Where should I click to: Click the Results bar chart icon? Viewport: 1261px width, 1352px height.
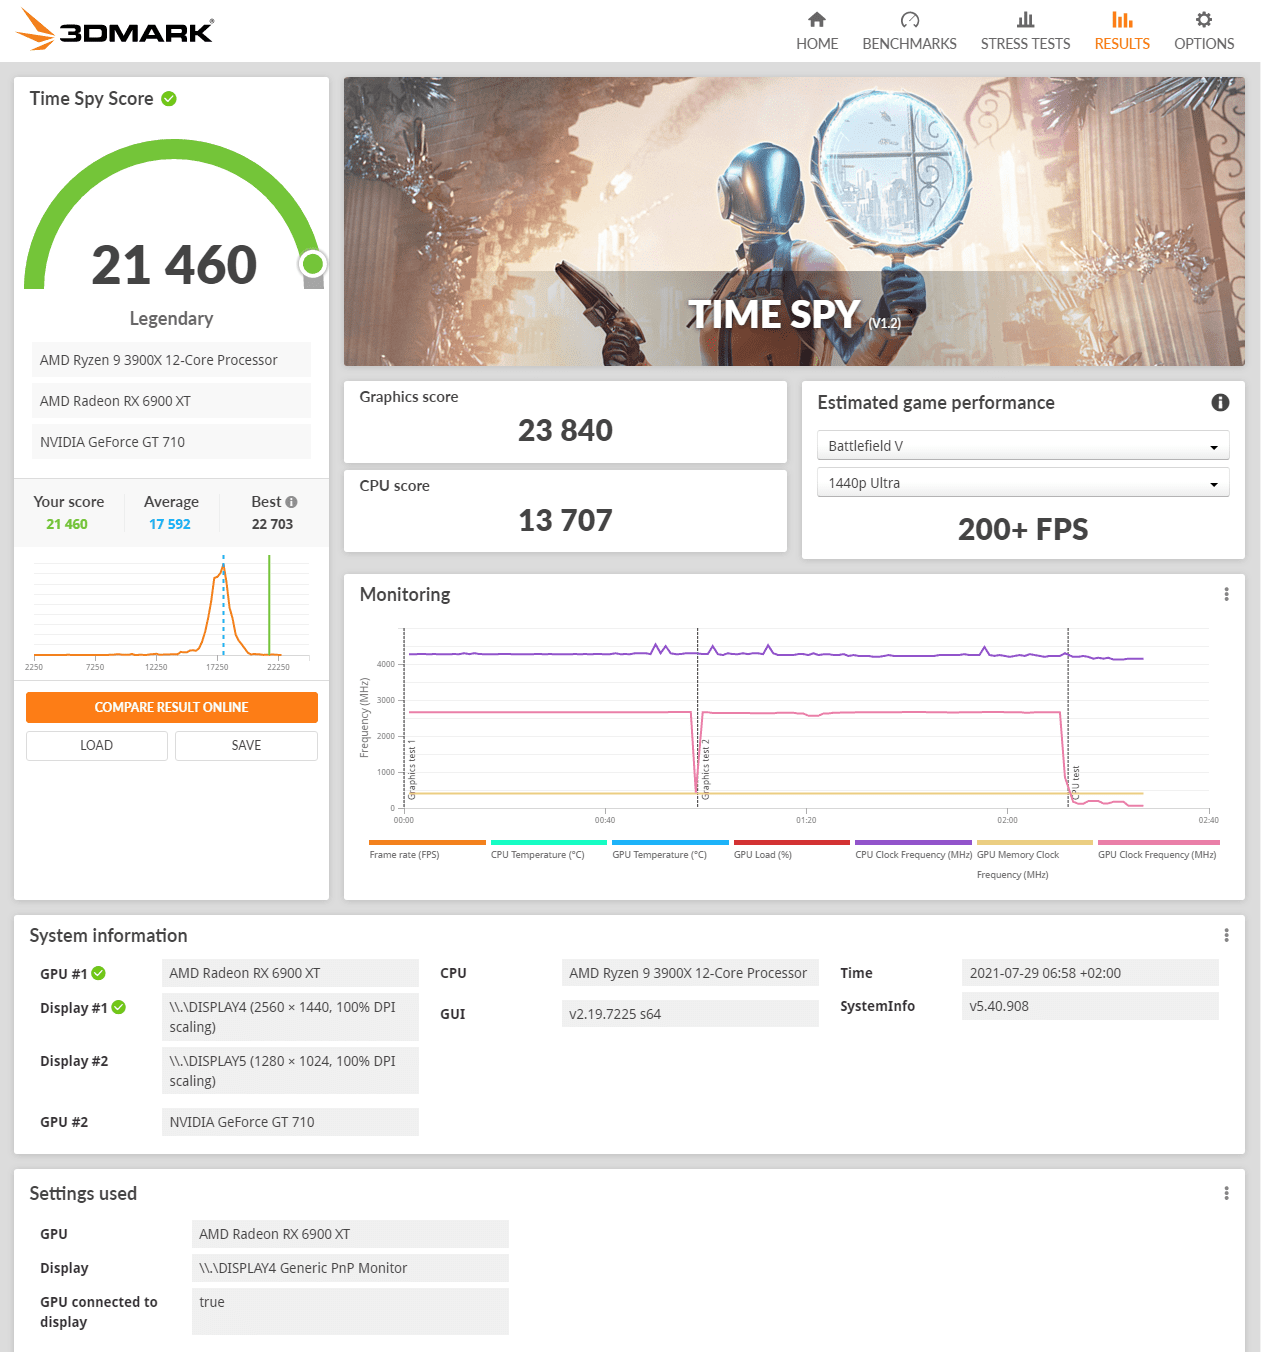(1122, 20)
